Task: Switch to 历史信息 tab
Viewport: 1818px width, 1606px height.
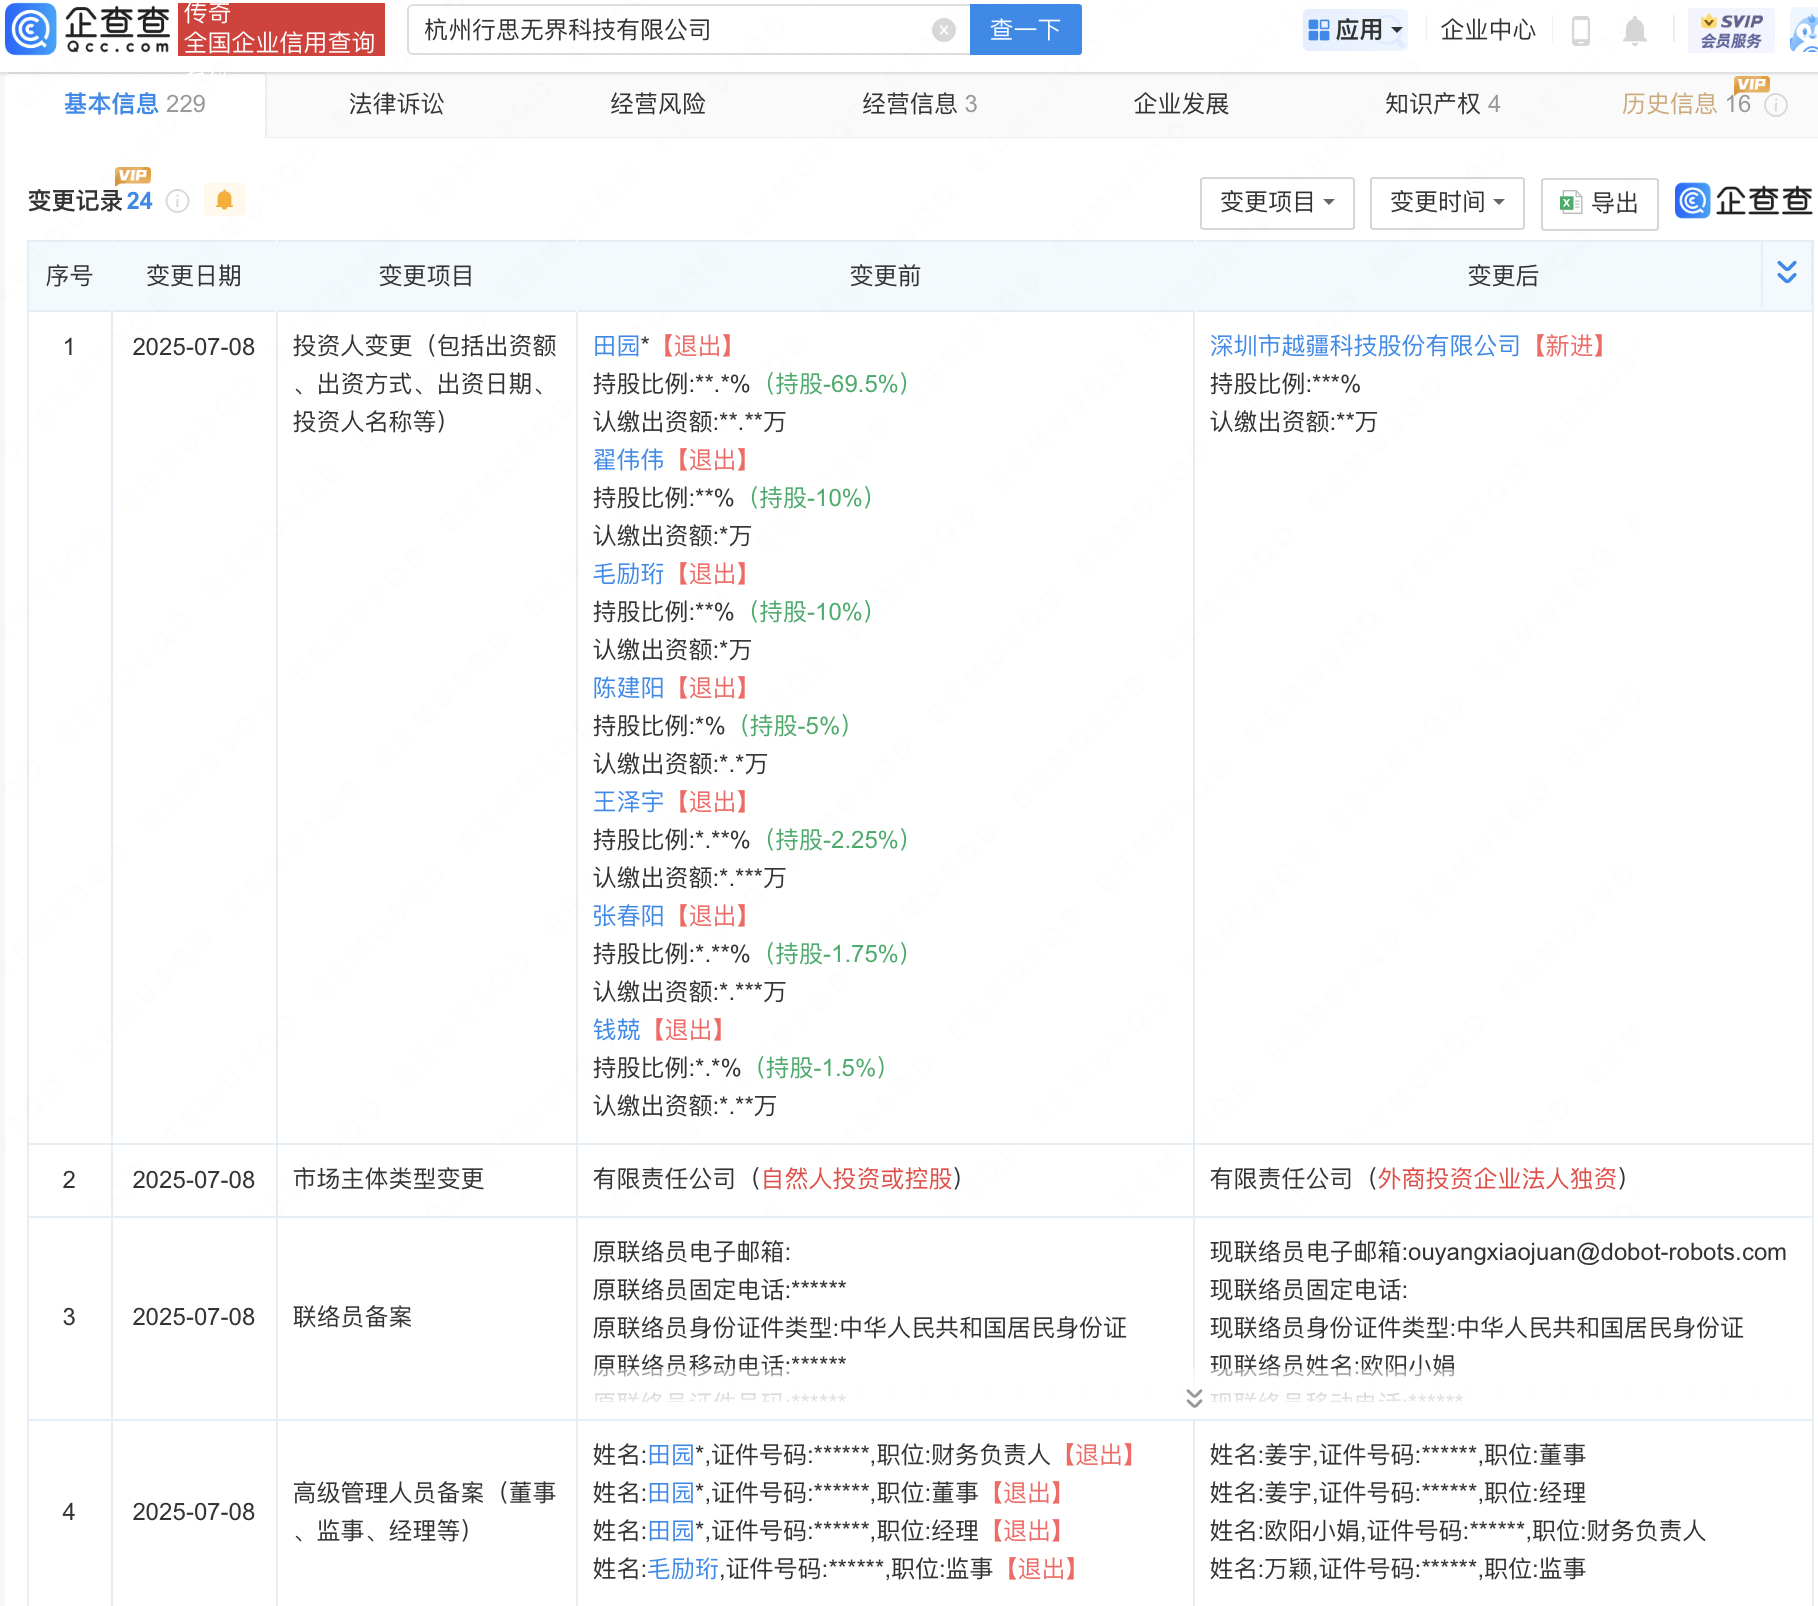Action: click(1686, 104)
